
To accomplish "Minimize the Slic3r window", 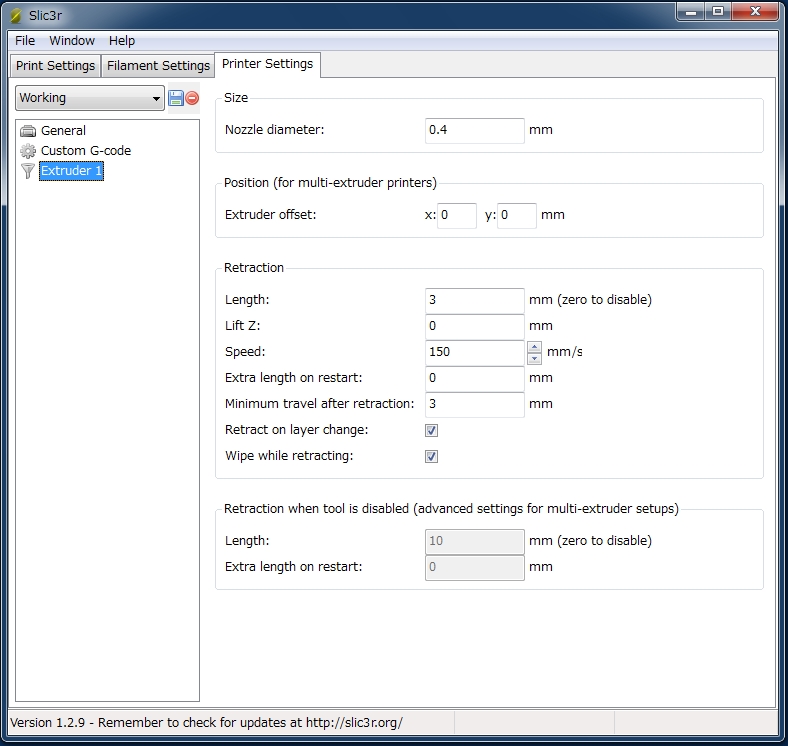I will pyautogui.click(x=691, y=11).
